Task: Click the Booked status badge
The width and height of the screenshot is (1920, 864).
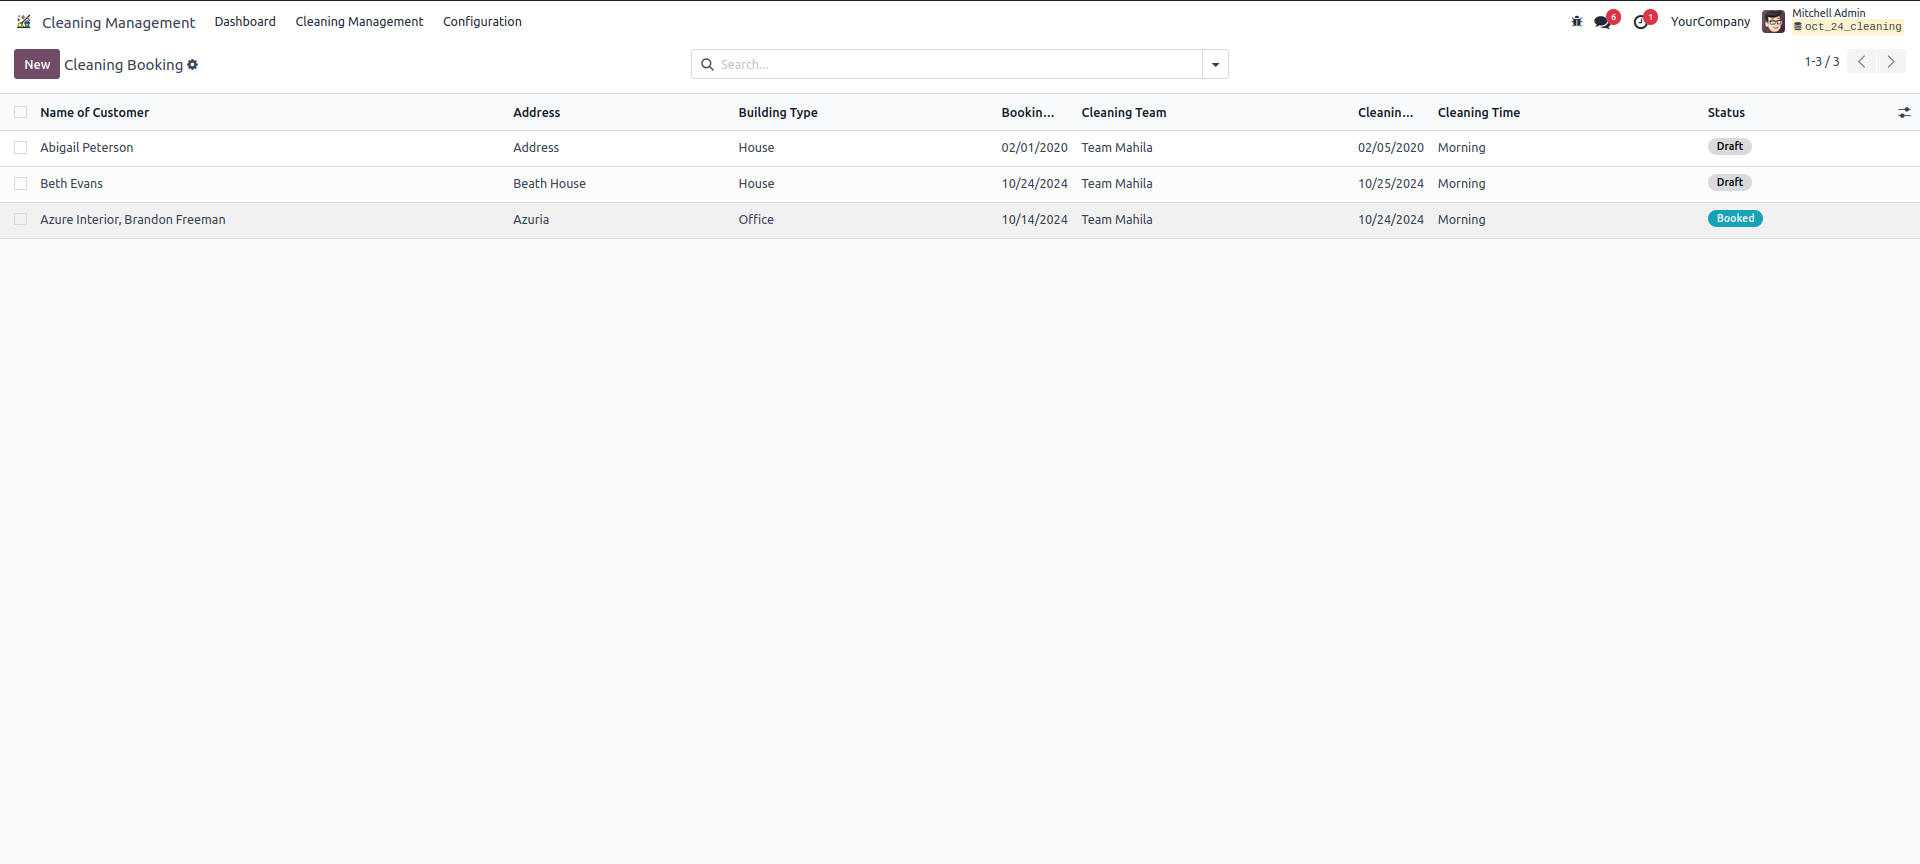Action: pyautogui.click(x=1735, y=219)
